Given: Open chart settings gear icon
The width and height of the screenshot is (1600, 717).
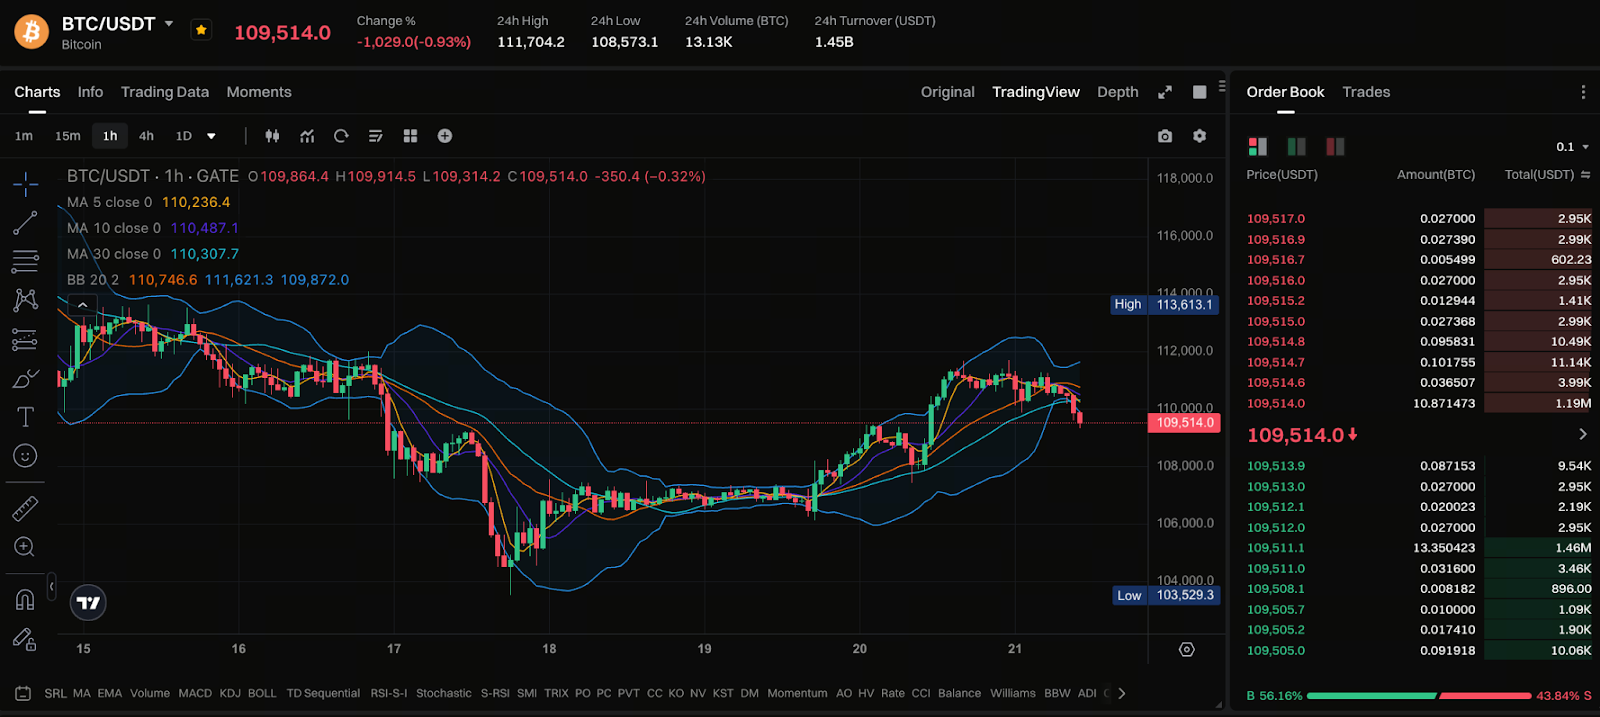Looking at the screenshot, I should [x=1199, y=136].
